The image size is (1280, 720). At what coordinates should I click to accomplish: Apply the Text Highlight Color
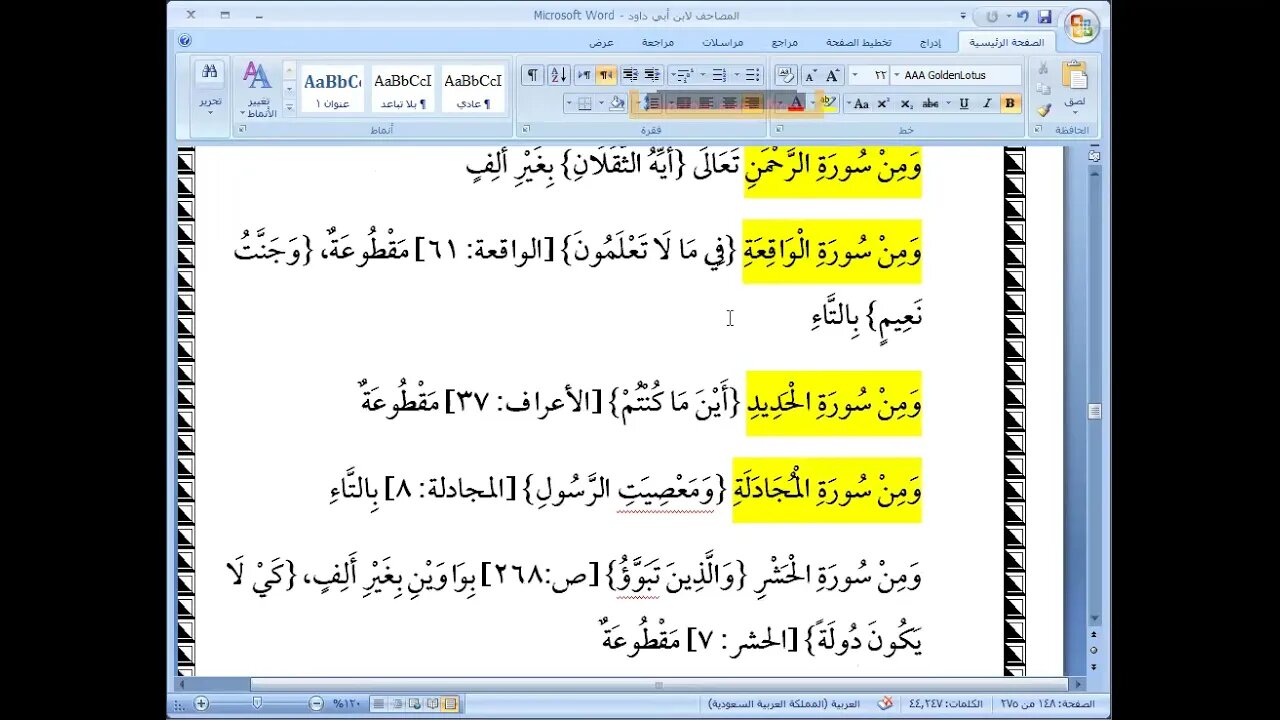click(x=828, y=103)
